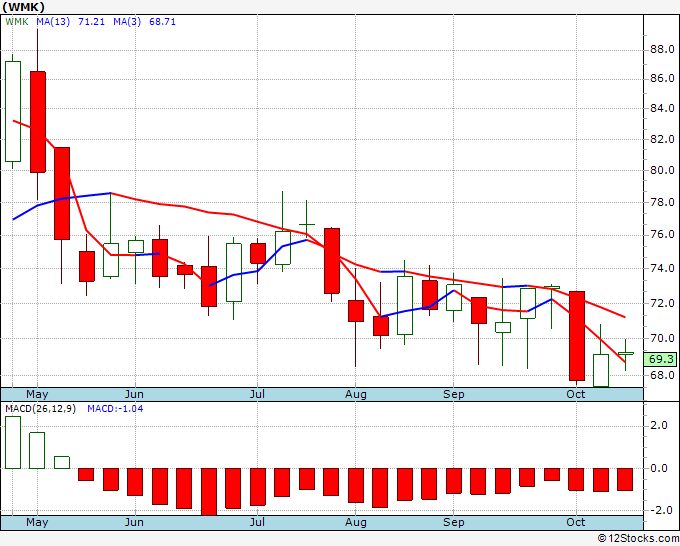680x546 pixels.
Task: Click the 68.71 MA(3) value
Action: tap(163, 22)
